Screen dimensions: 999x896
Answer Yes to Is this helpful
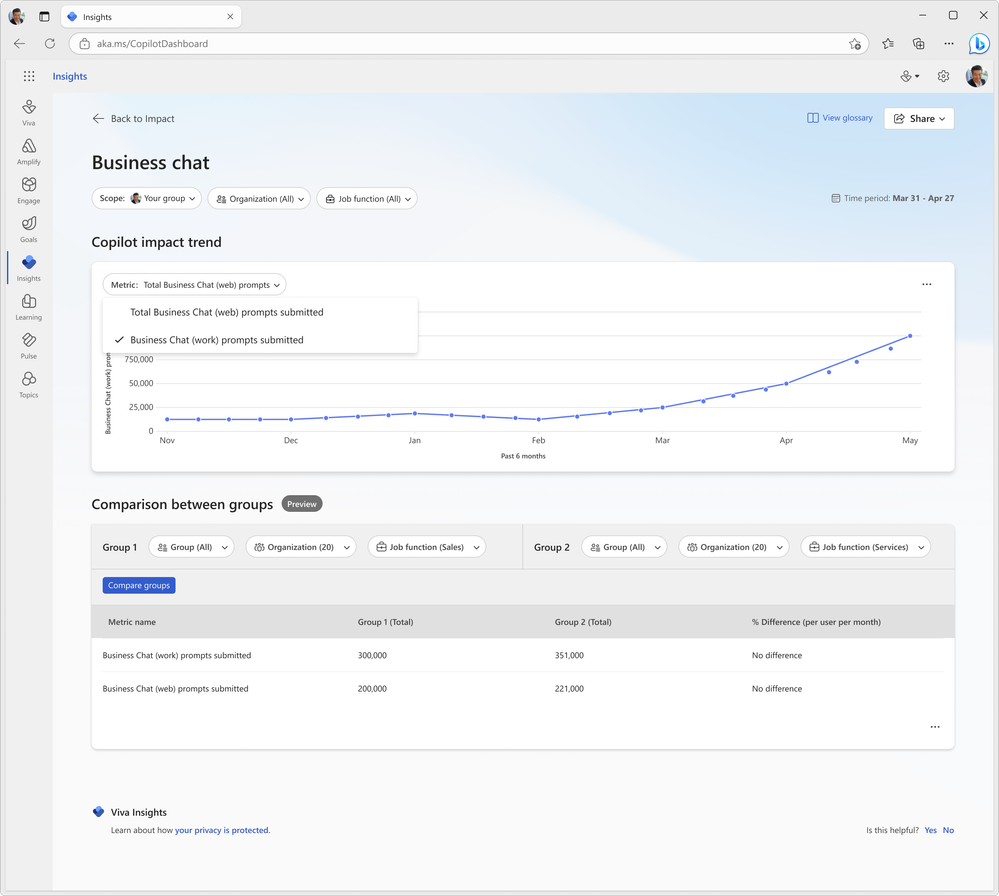tap(931, 830)
